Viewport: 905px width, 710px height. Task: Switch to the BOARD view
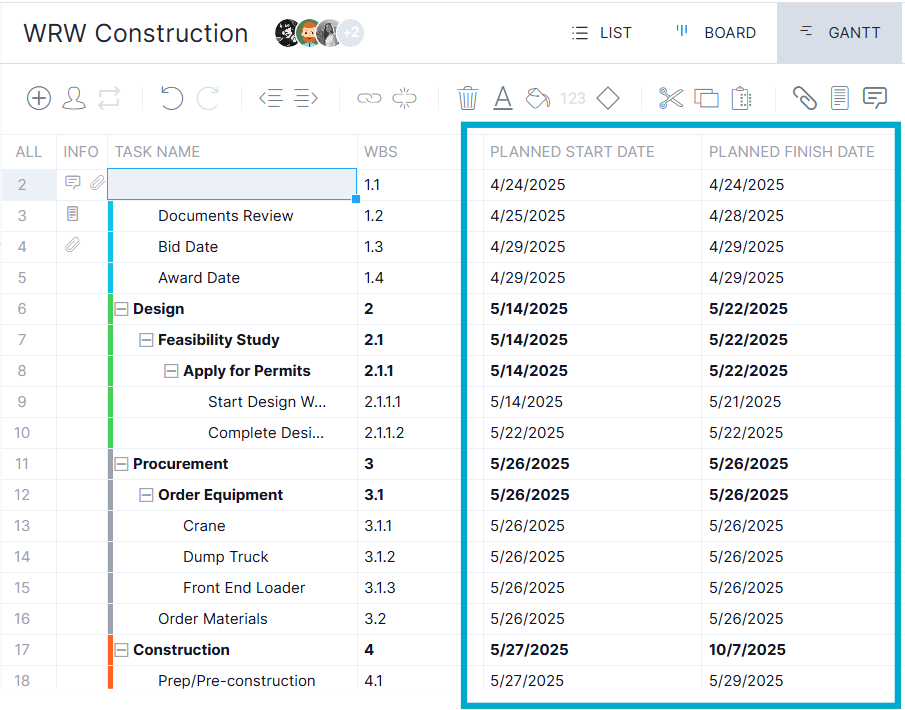coord(714,32)
